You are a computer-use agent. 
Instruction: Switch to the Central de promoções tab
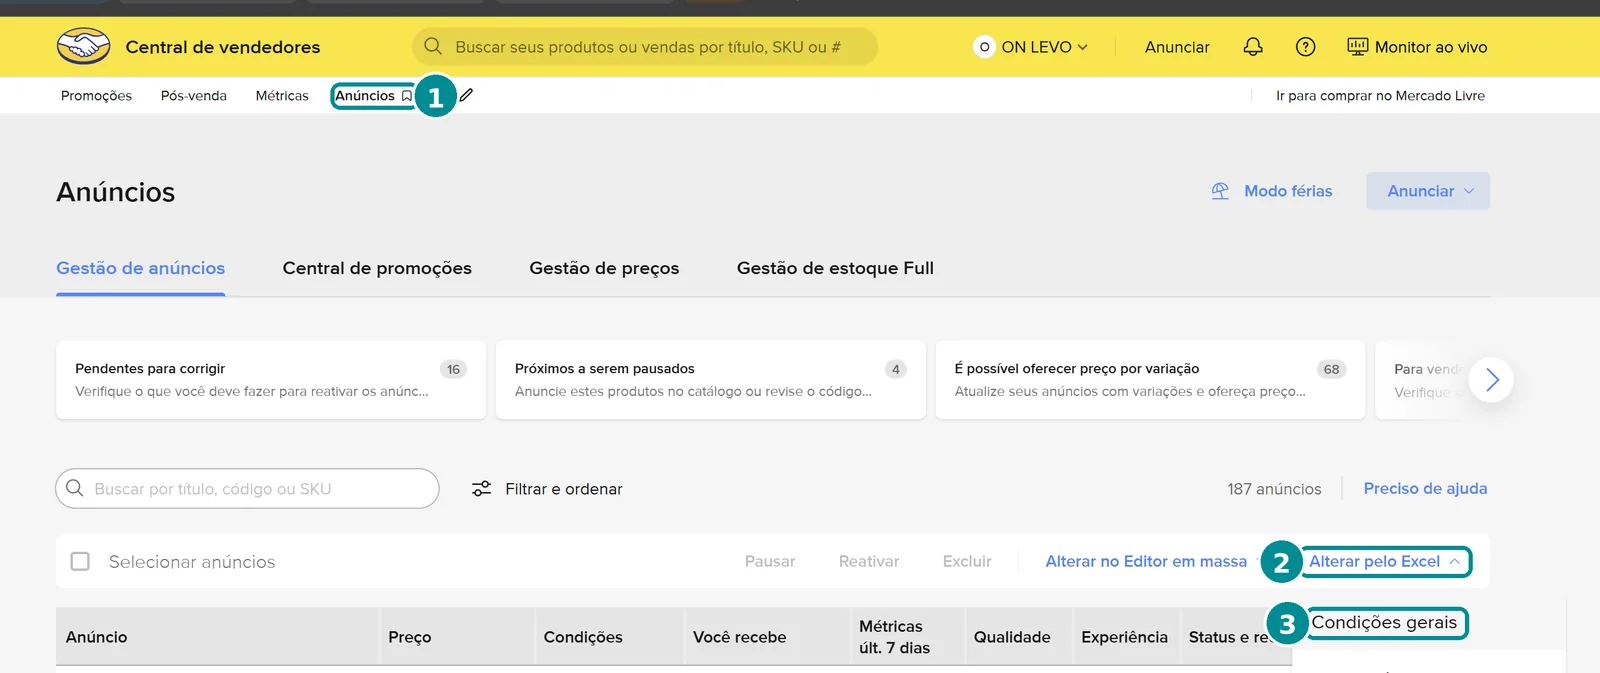[377, 268]
